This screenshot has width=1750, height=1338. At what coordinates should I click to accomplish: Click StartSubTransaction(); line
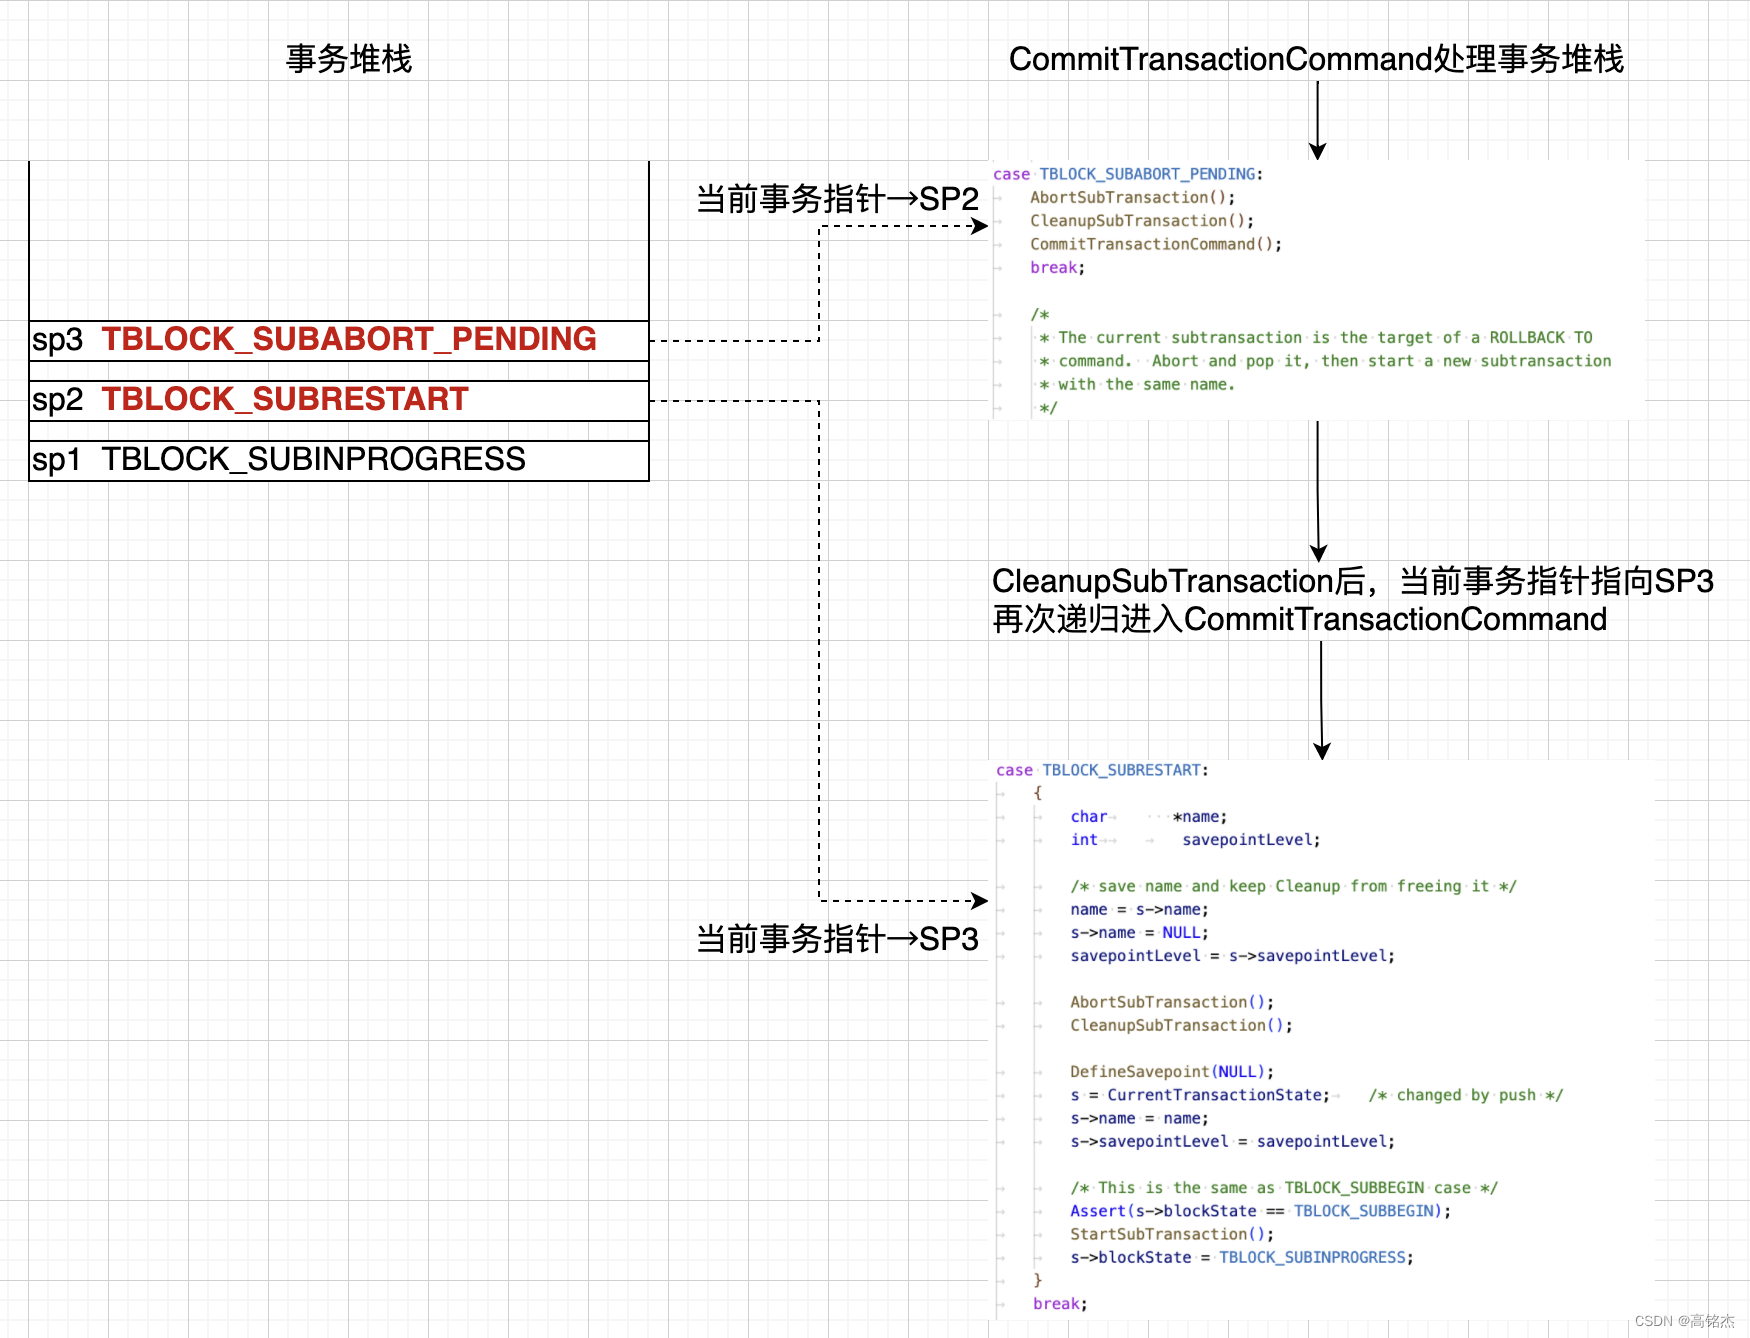[x=1172, y=1235]
